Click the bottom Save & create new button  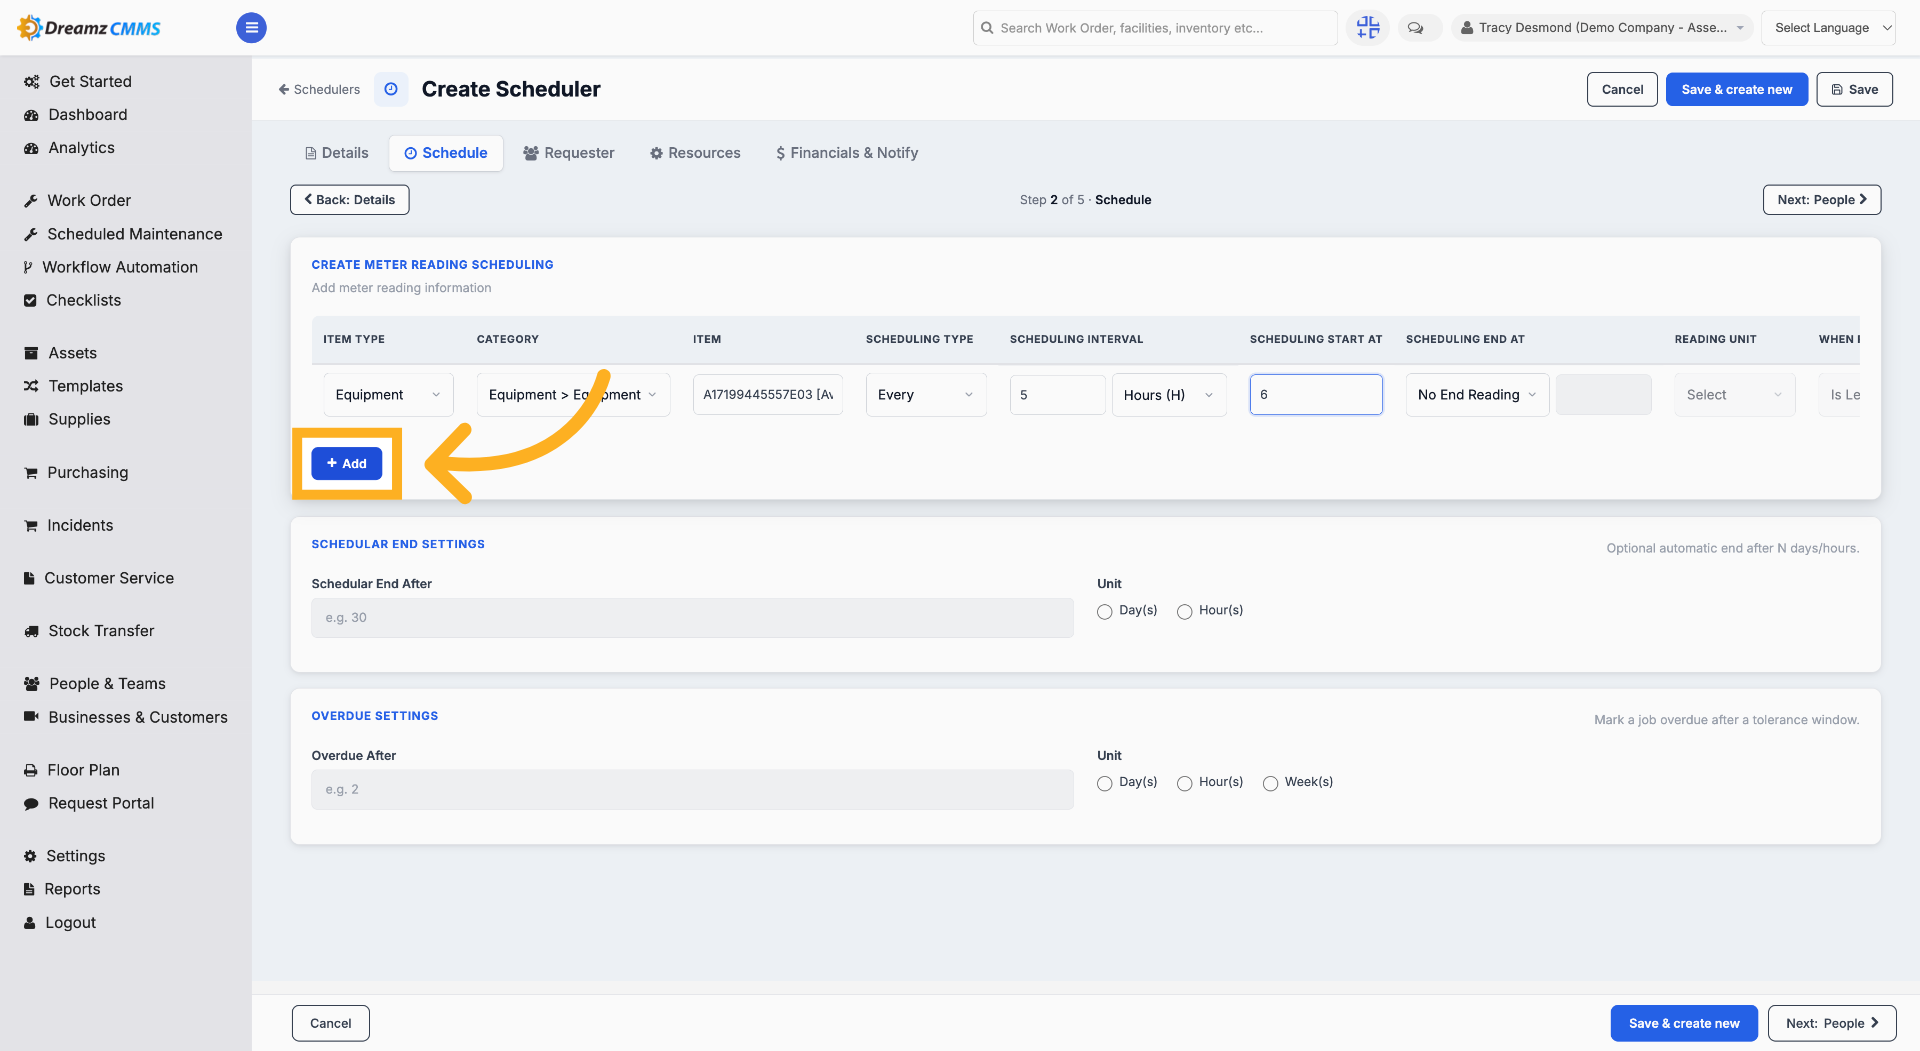pyautogui.click(x=1684, y=1023)
